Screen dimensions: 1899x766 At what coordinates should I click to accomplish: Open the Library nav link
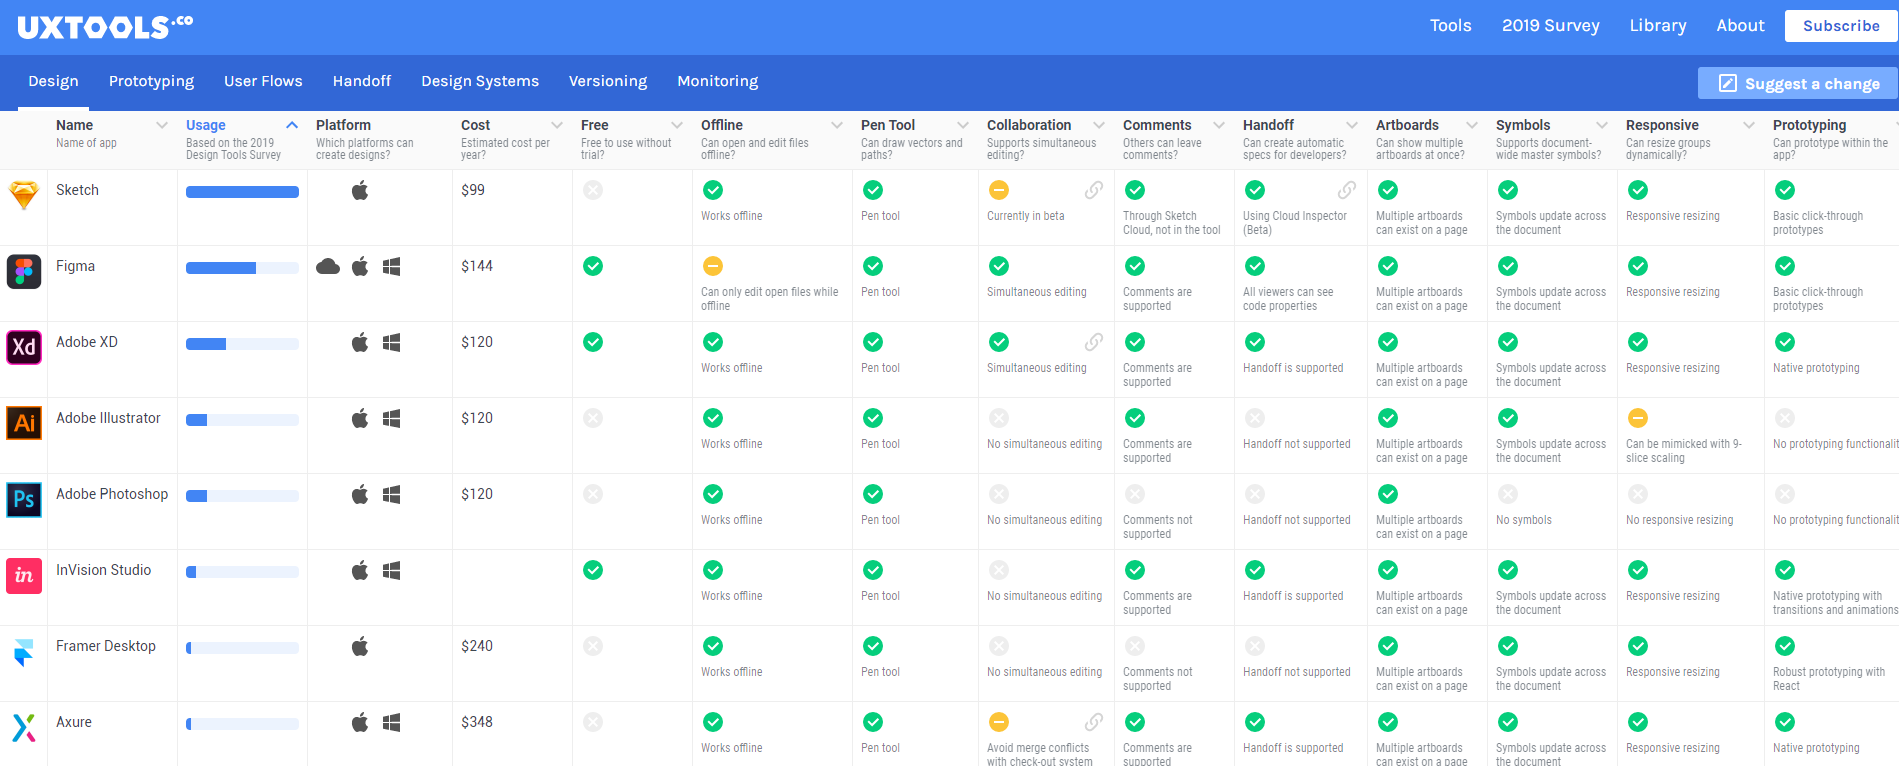click(1658, 26)
